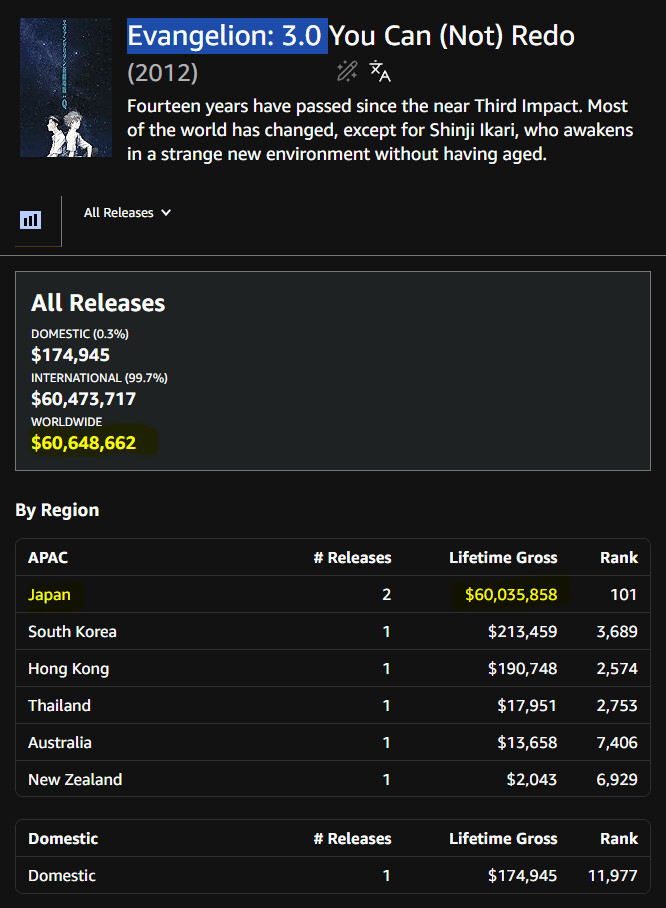Click Japan's lifetime gross $60,035,858
Screen dimensions: 666x908
tap(511, 594)
